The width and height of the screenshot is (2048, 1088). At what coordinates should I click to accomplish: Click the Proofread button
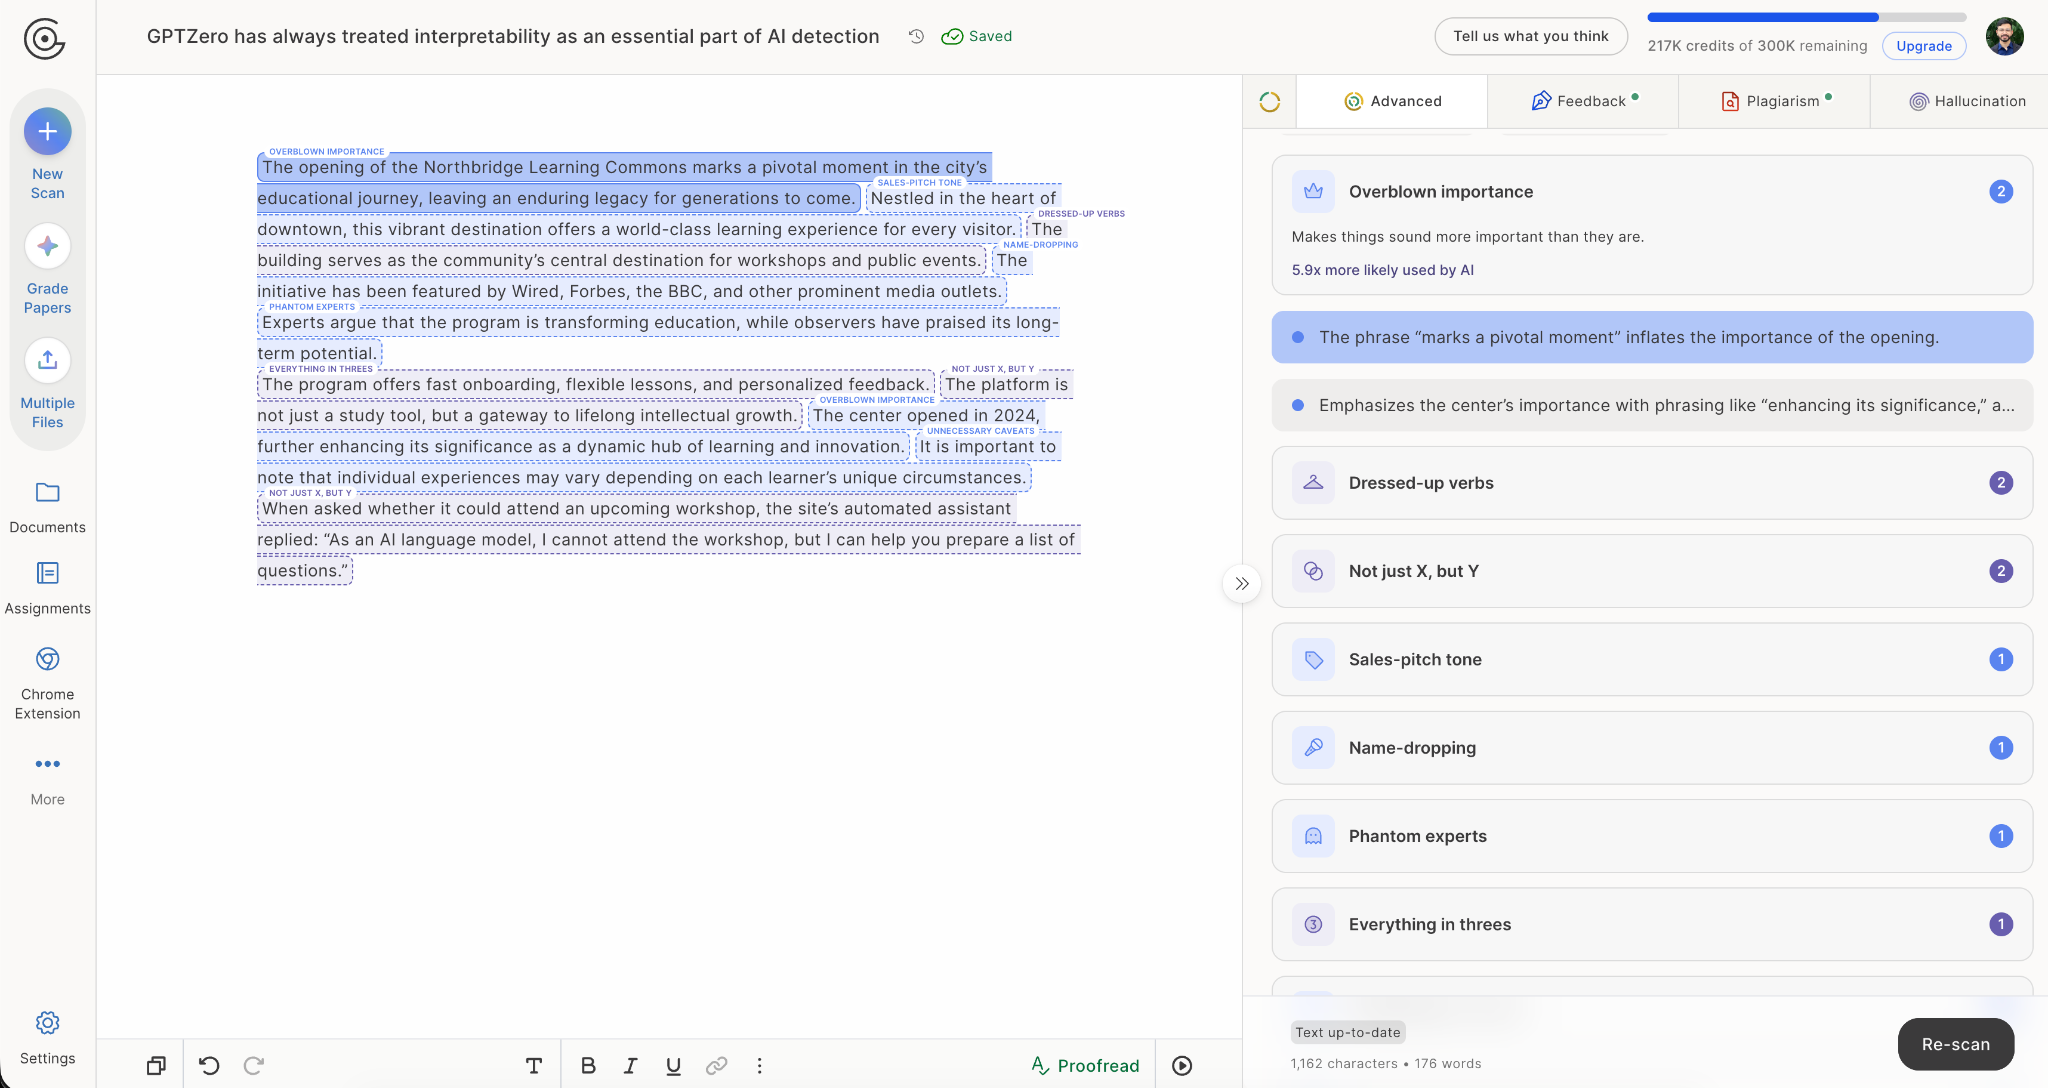tap(1085, 1066)
